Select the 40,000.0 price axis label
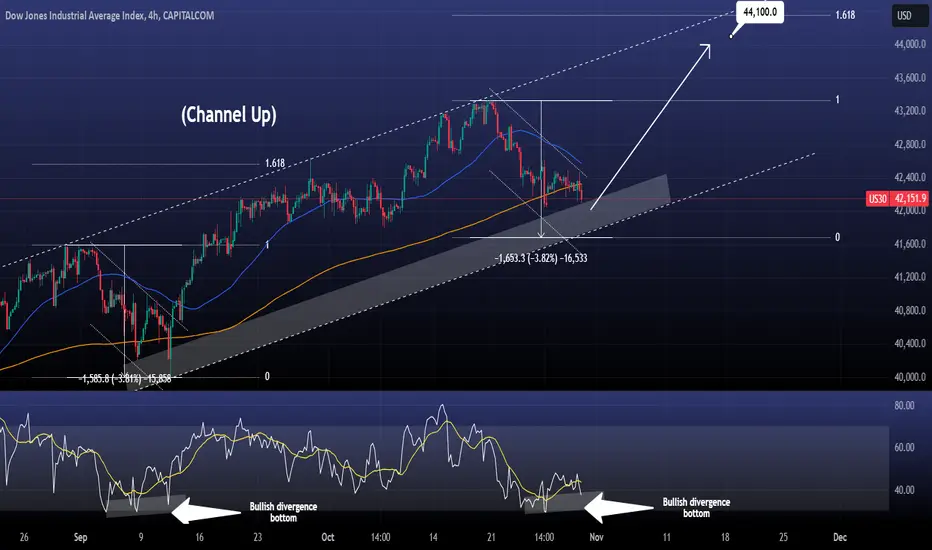Viewport: 932px width, 550px height. click(x=910, y=377)
